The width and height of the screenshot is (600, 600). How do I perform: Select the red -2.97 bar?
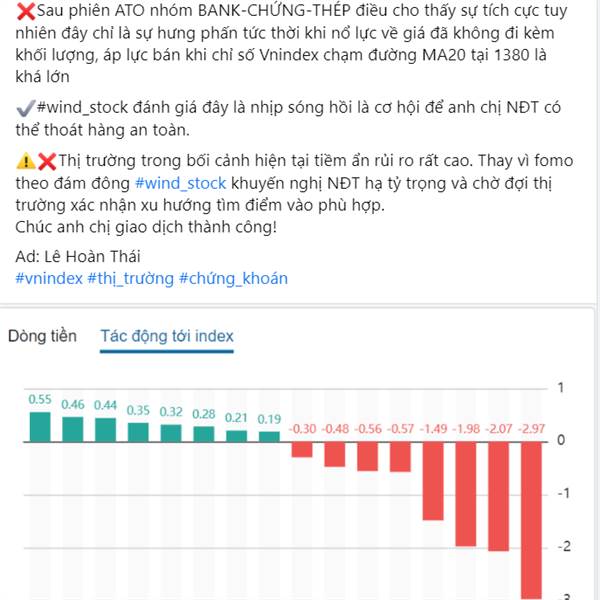532,520
